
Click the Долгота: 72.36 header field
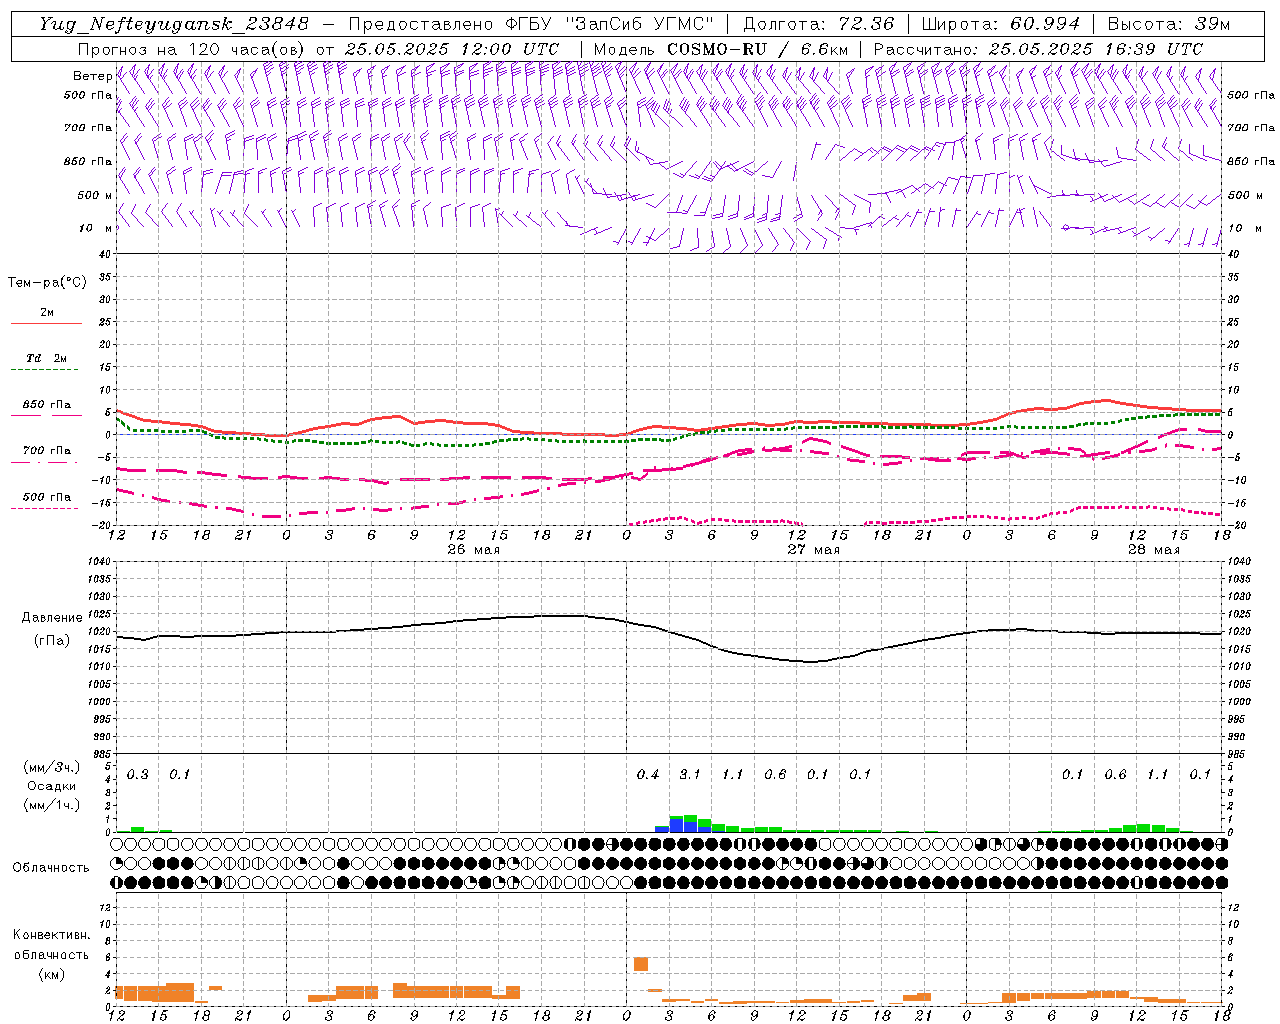tap(818, 24)
